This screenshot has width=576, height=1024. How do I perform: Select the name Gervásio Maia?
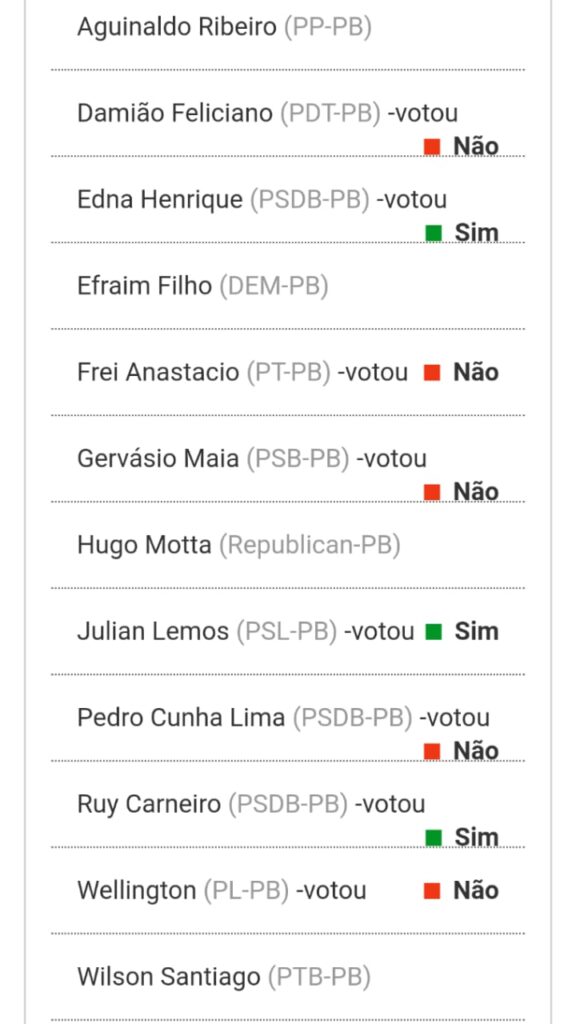click(x=158, y=459)
